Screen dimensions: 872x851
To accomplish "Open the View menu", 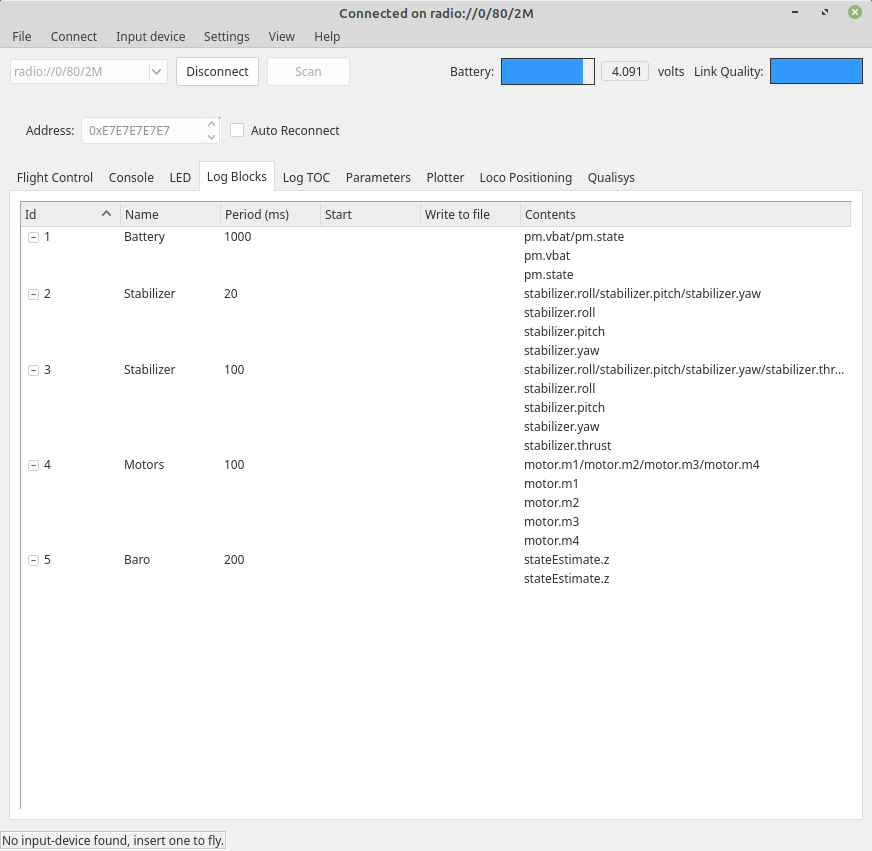I will click(x=281, y=37).
